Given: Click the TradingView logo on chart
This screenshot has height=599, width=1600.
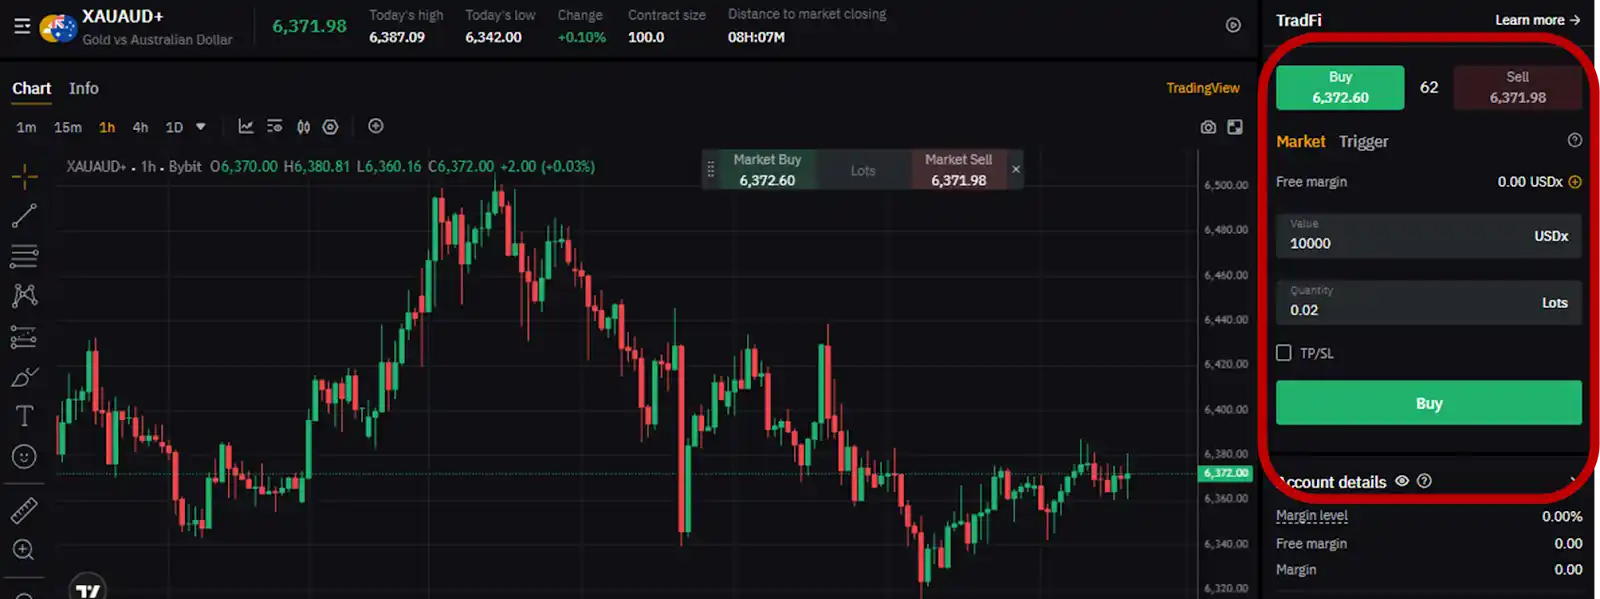Looking at the screenshot, I should tap(88, 590).
